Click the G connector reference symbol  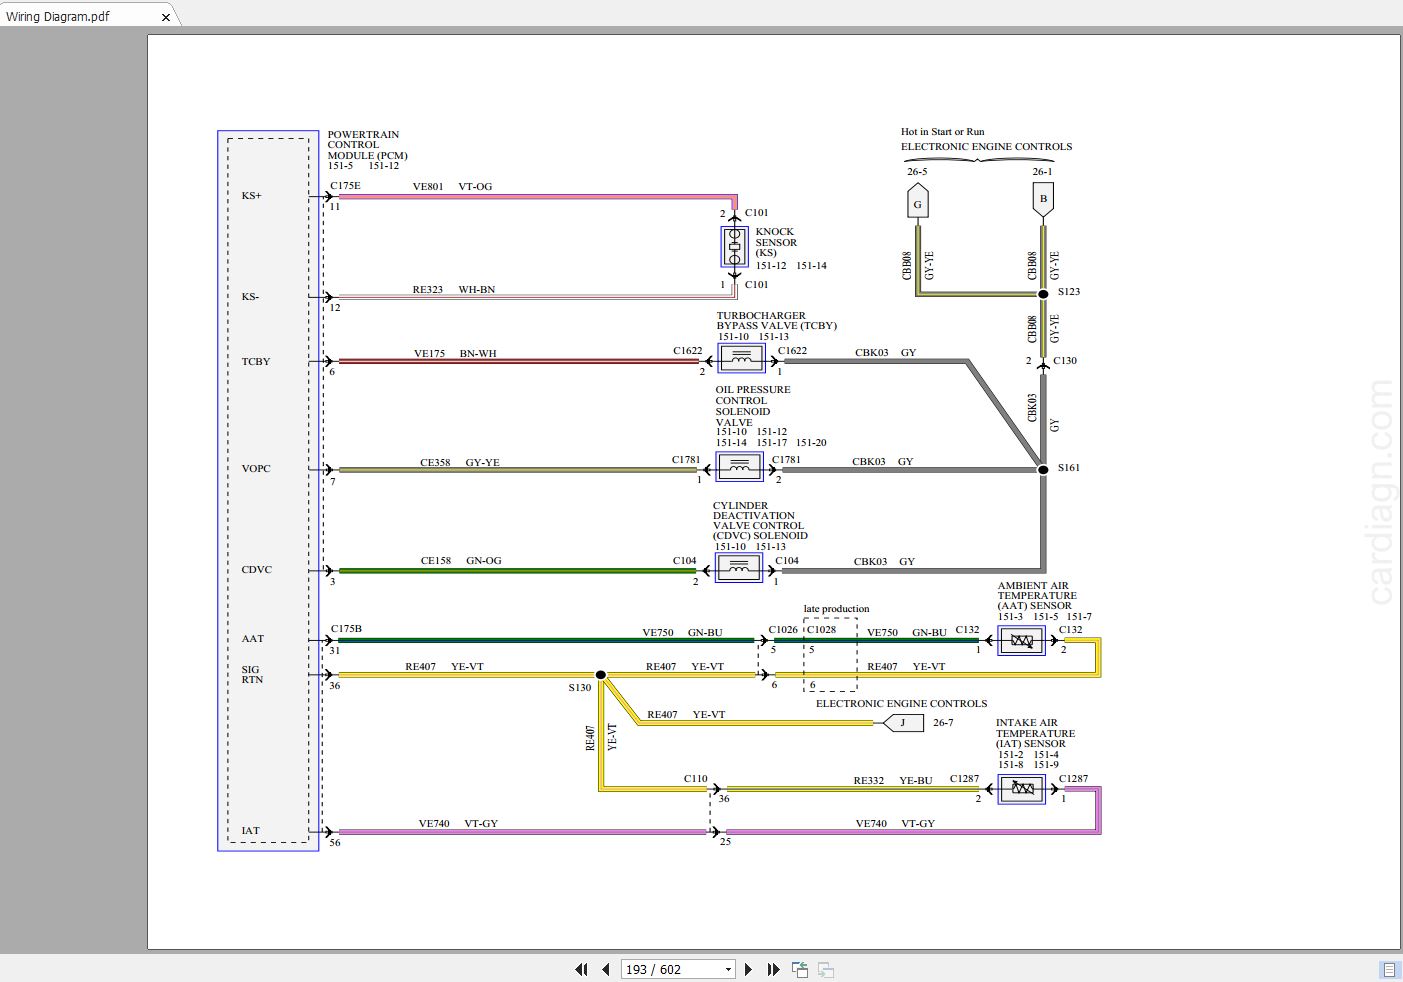(x=917, y=203)
